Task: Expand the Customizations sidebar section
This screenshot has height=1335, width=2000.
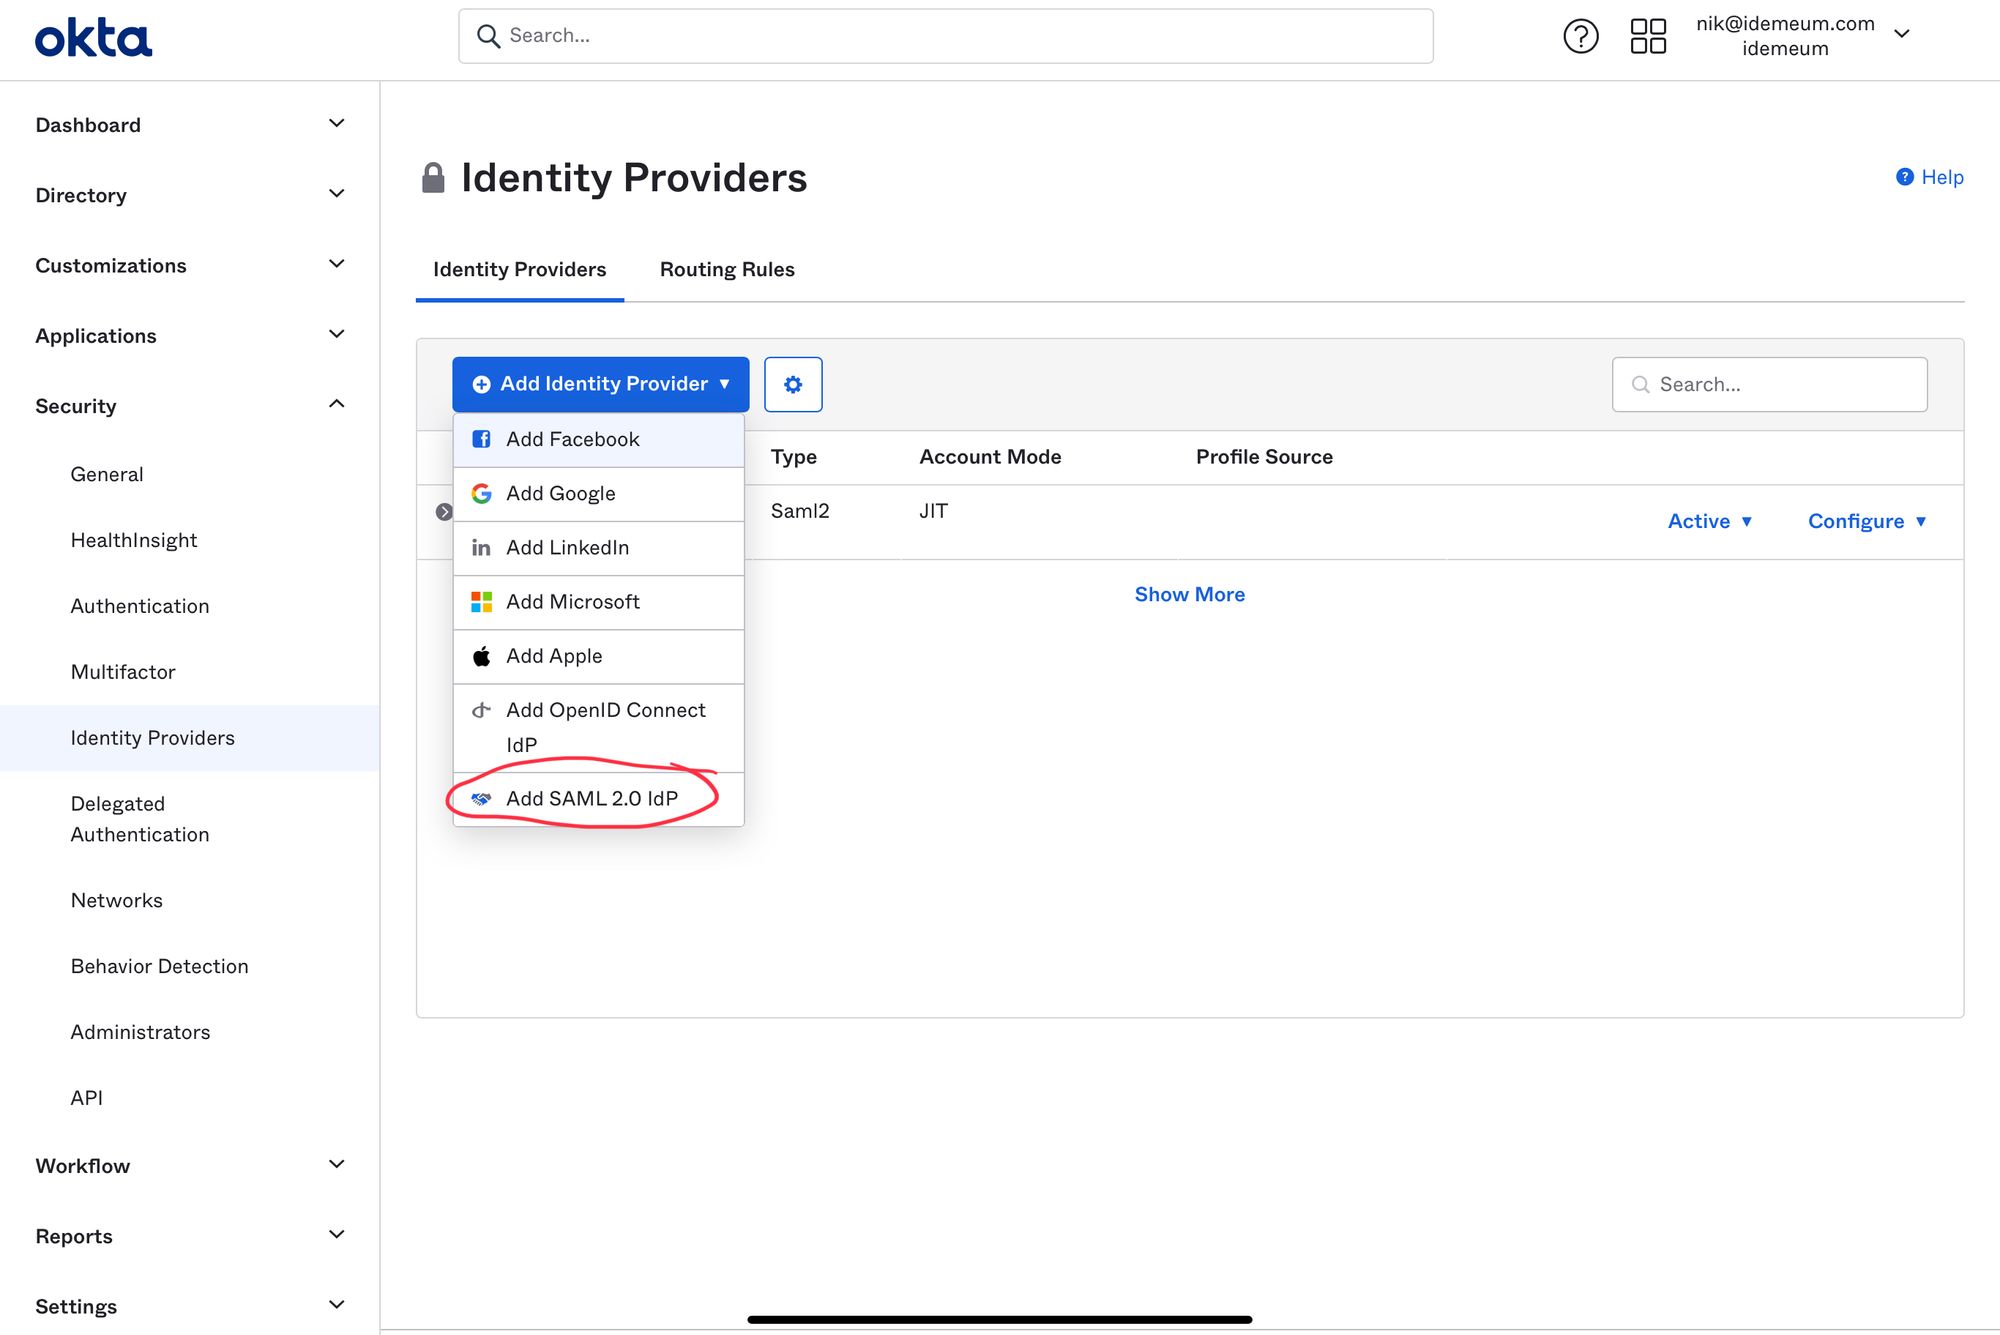Action: 190,265
